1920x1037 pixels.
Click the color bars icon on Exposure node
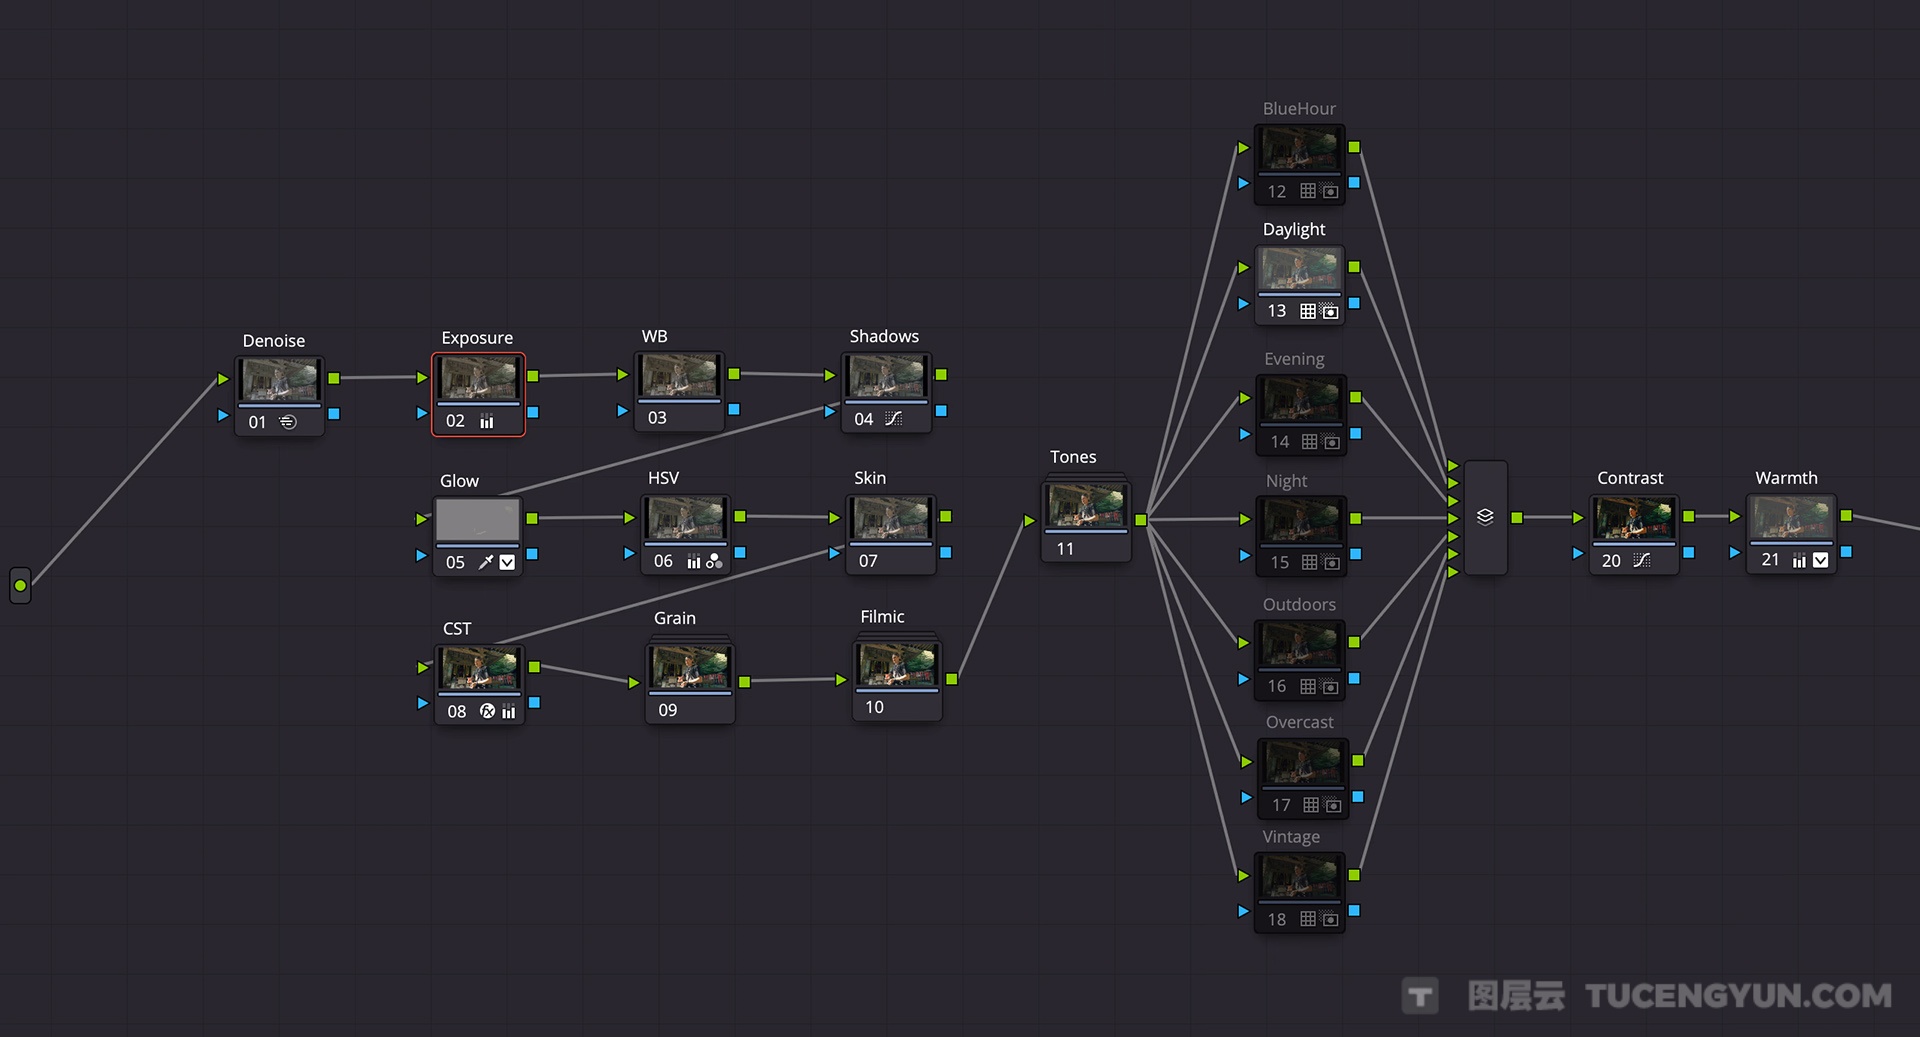(x=487, y=421)
